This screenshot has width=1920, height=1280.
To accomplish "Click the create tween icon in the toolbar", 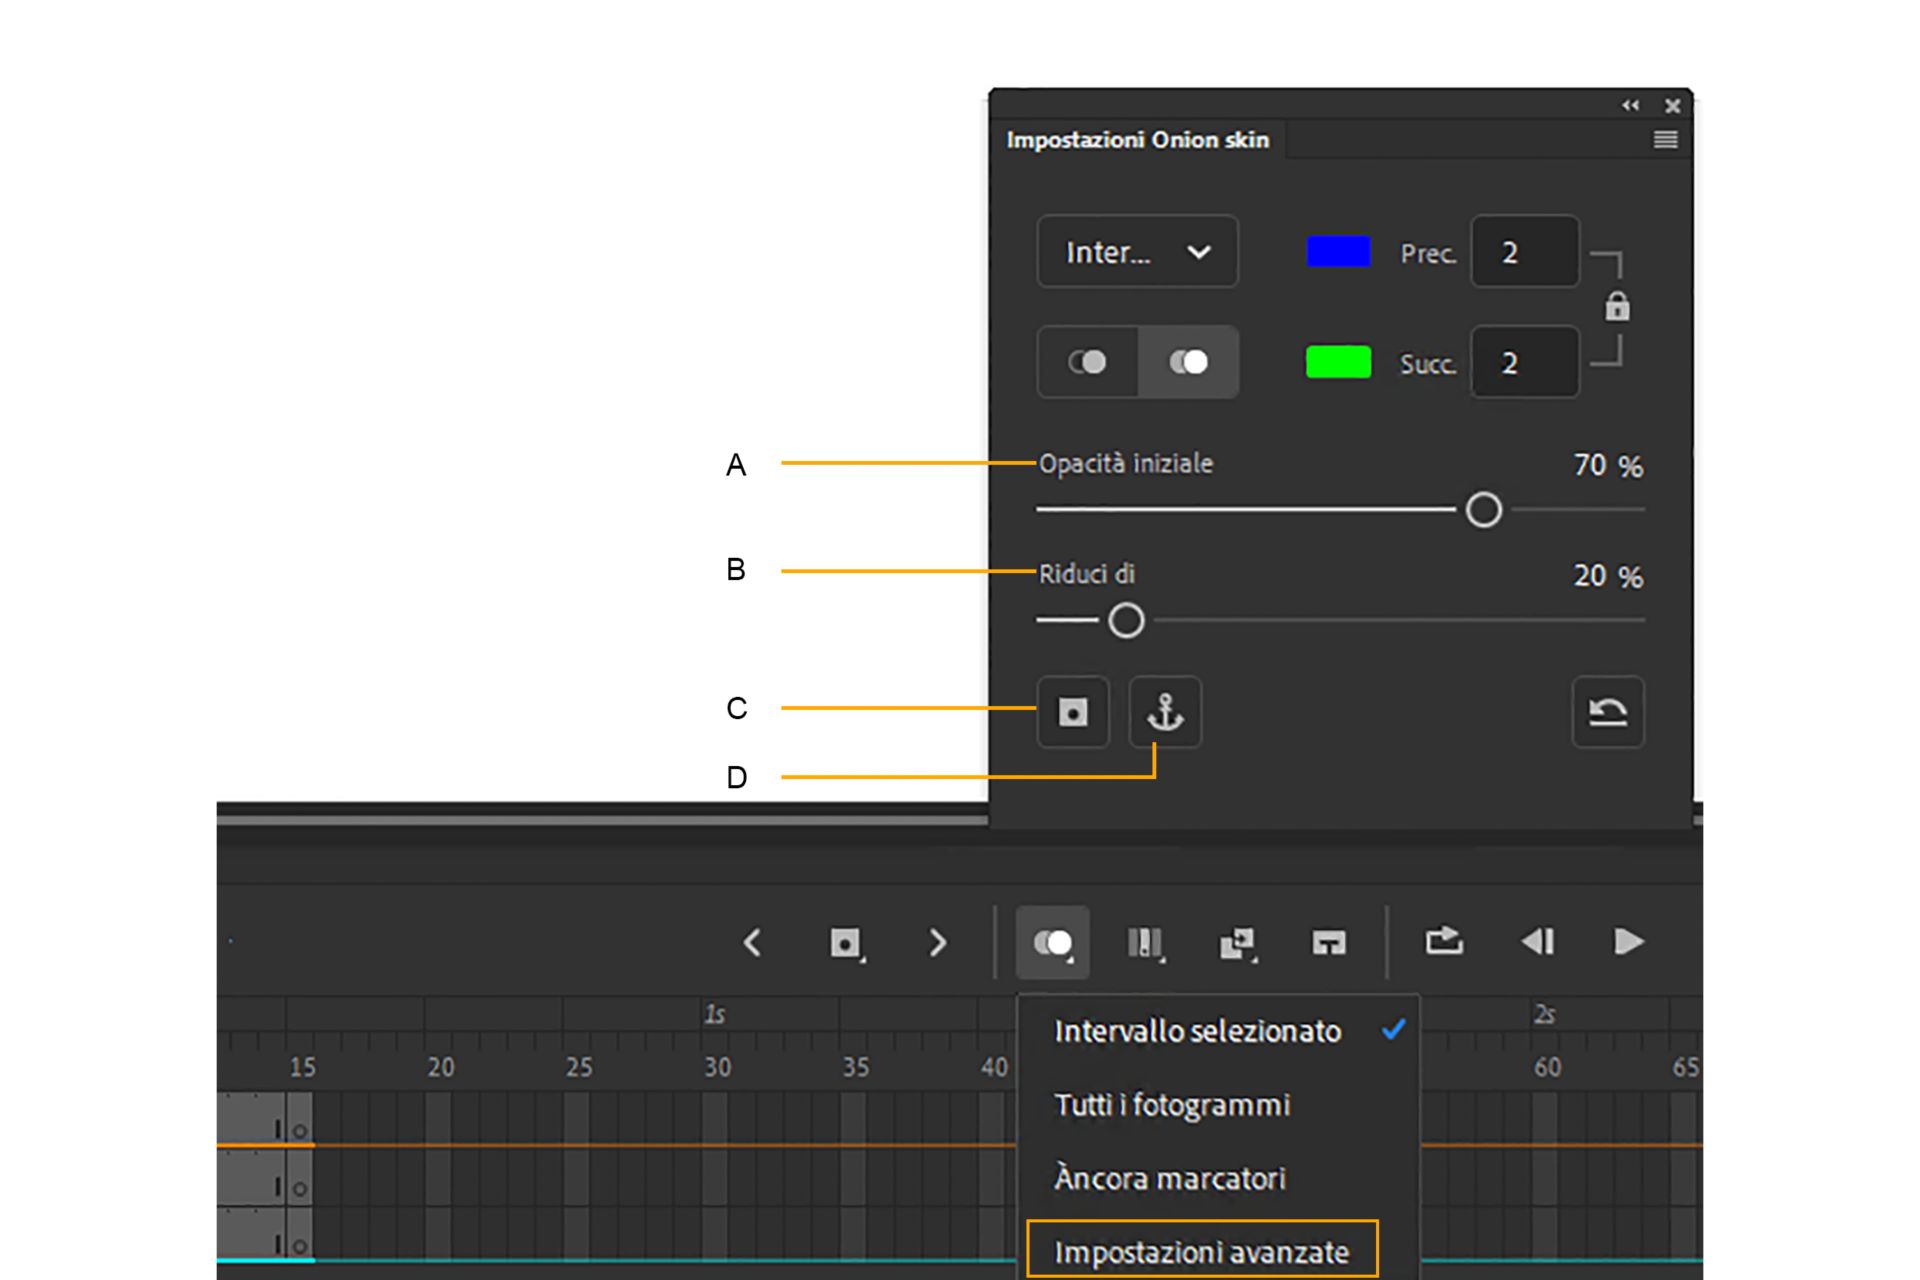I will point(1236,942).
